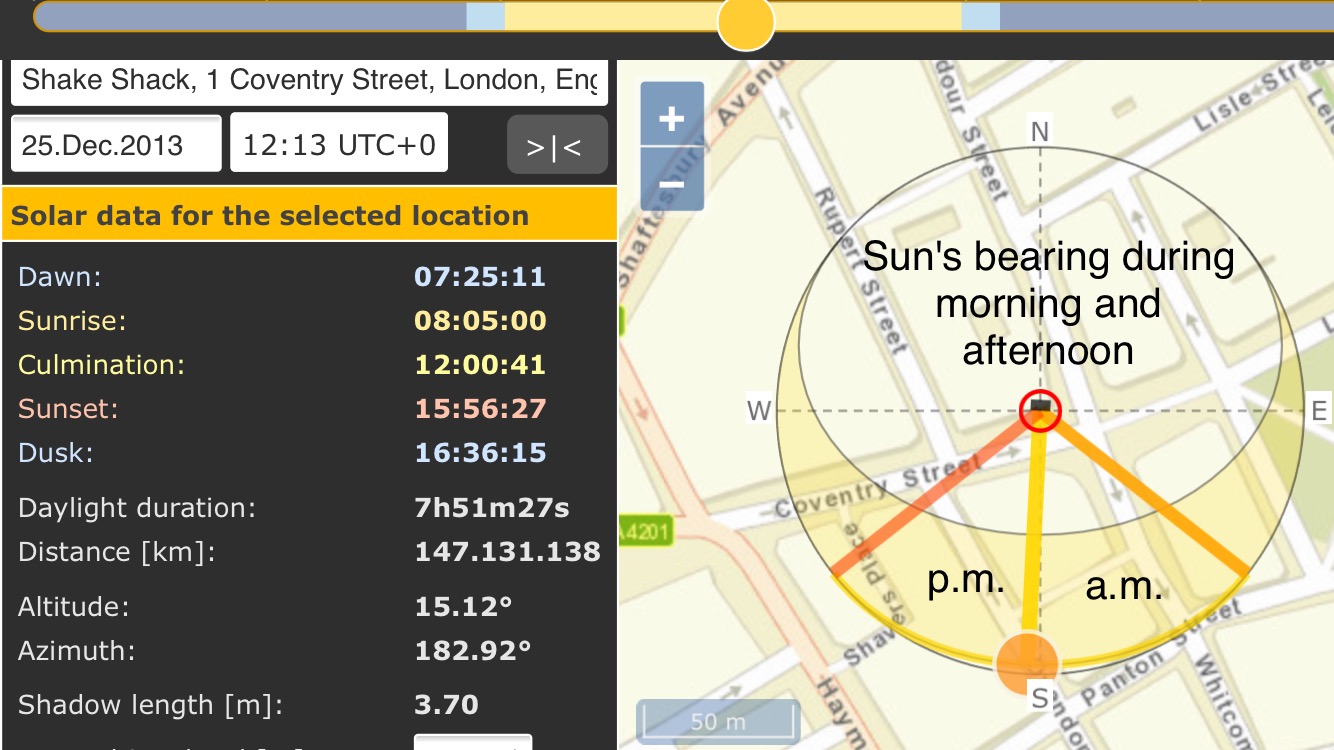Select the Sunset time 15:56:27
The height and width of the screenshot is (750, 1334).
(x=480, y=409)
